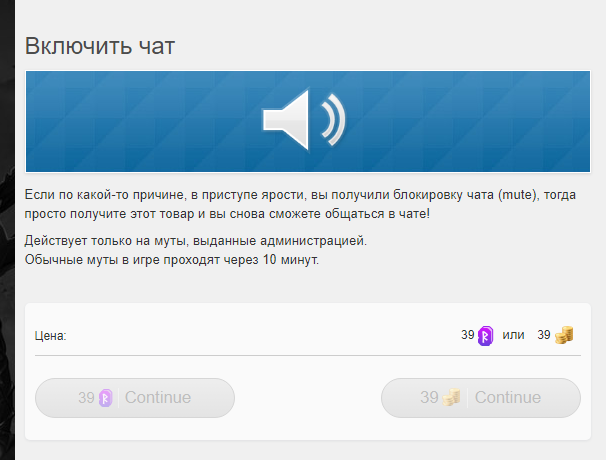This screenshot has height=460, width=606.
Task: Click the line "просто получите этот товар"
Action: coord(227,214)
